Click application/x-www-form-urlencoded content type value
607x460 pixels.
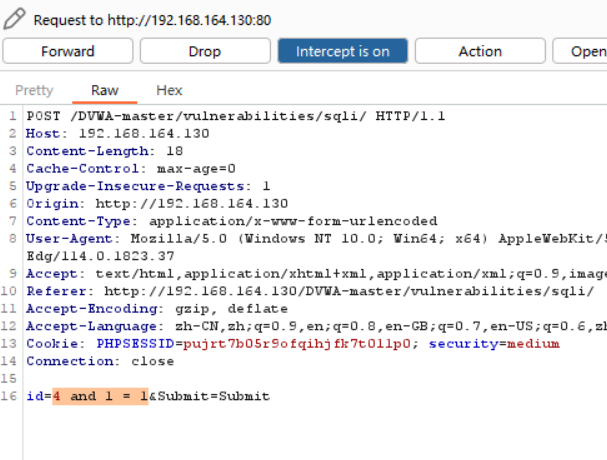[x=293, y=221]
